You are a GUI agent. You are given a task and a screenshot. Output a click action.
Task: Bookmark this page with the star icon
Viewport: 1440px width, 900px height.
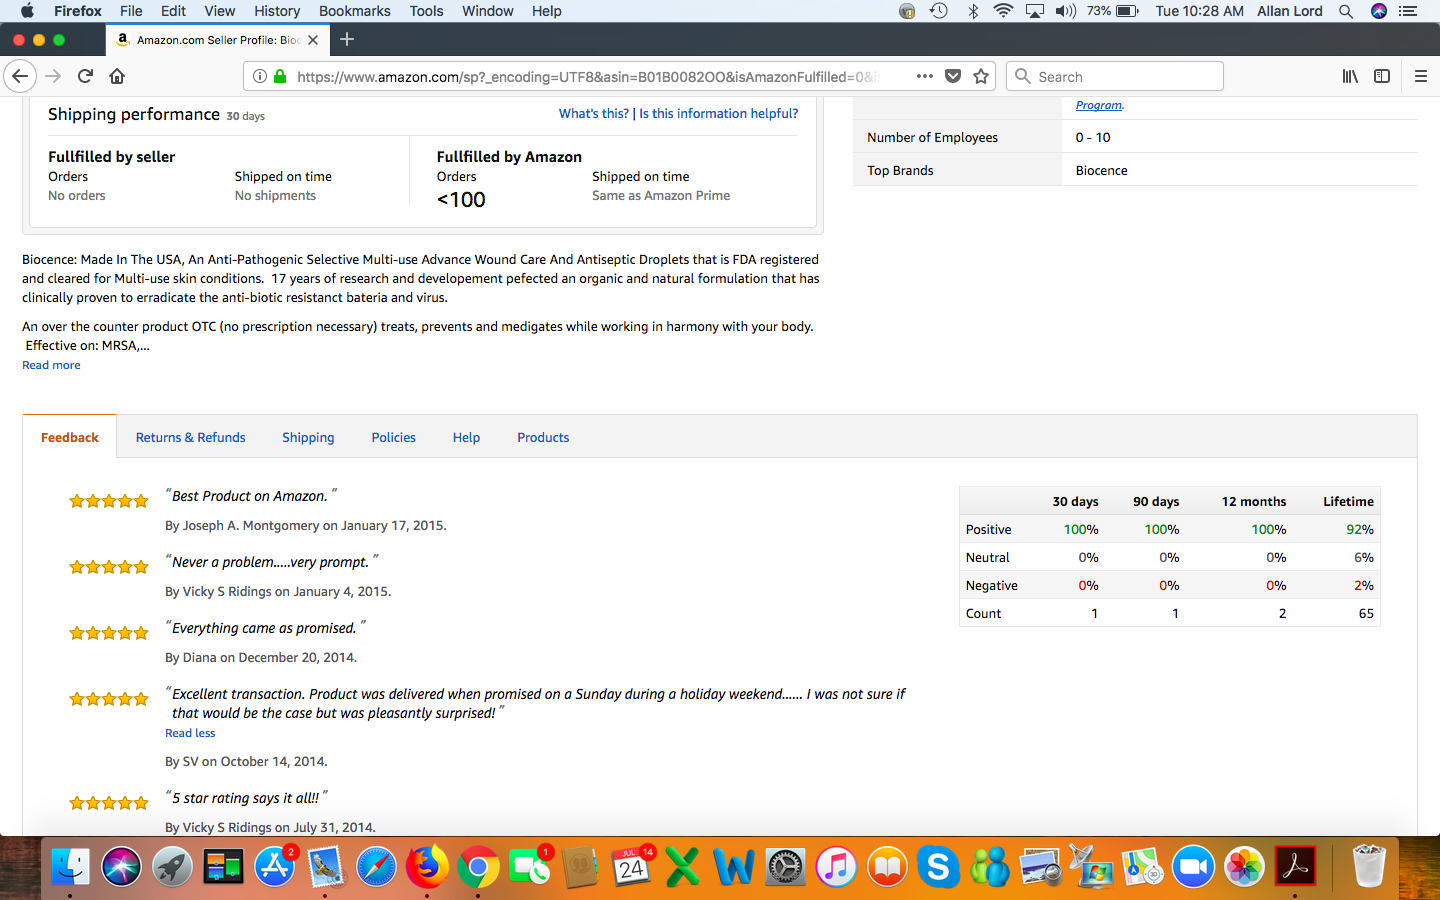pyautogui.click(x=981, y=76)
